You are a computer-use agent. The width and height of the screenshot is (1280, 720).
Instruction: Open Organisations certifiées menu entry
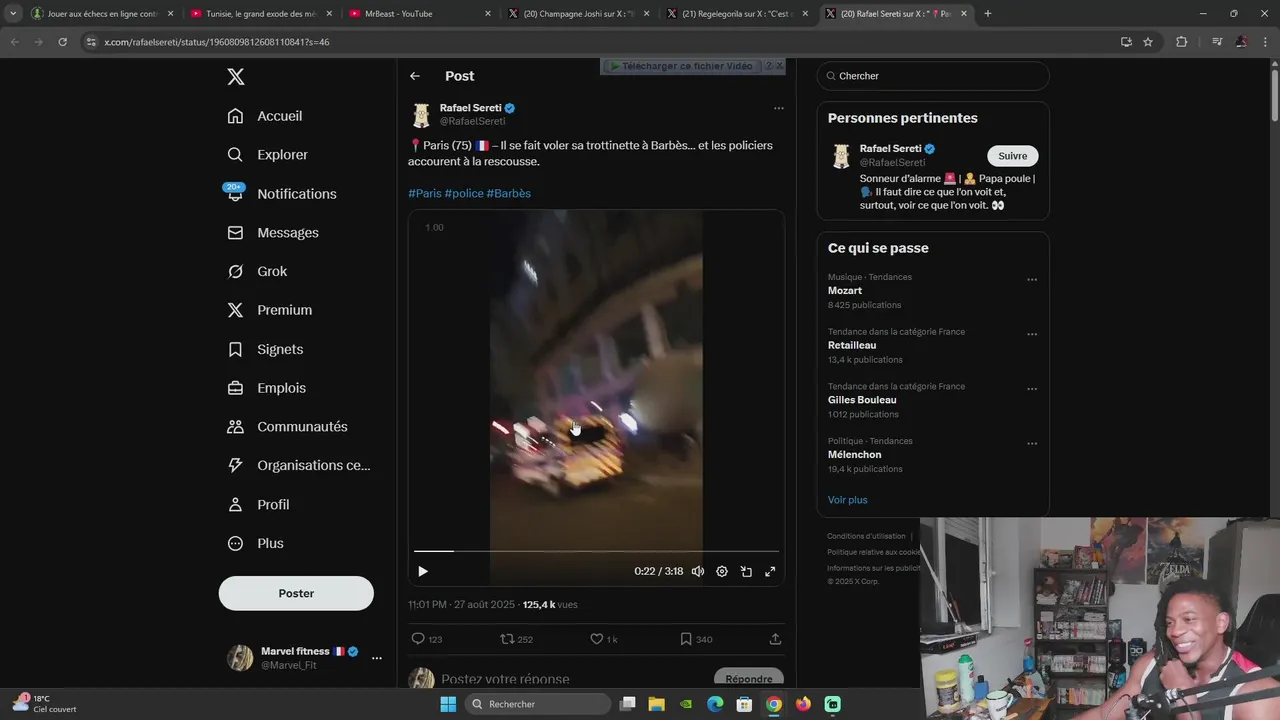coord(299,465)
